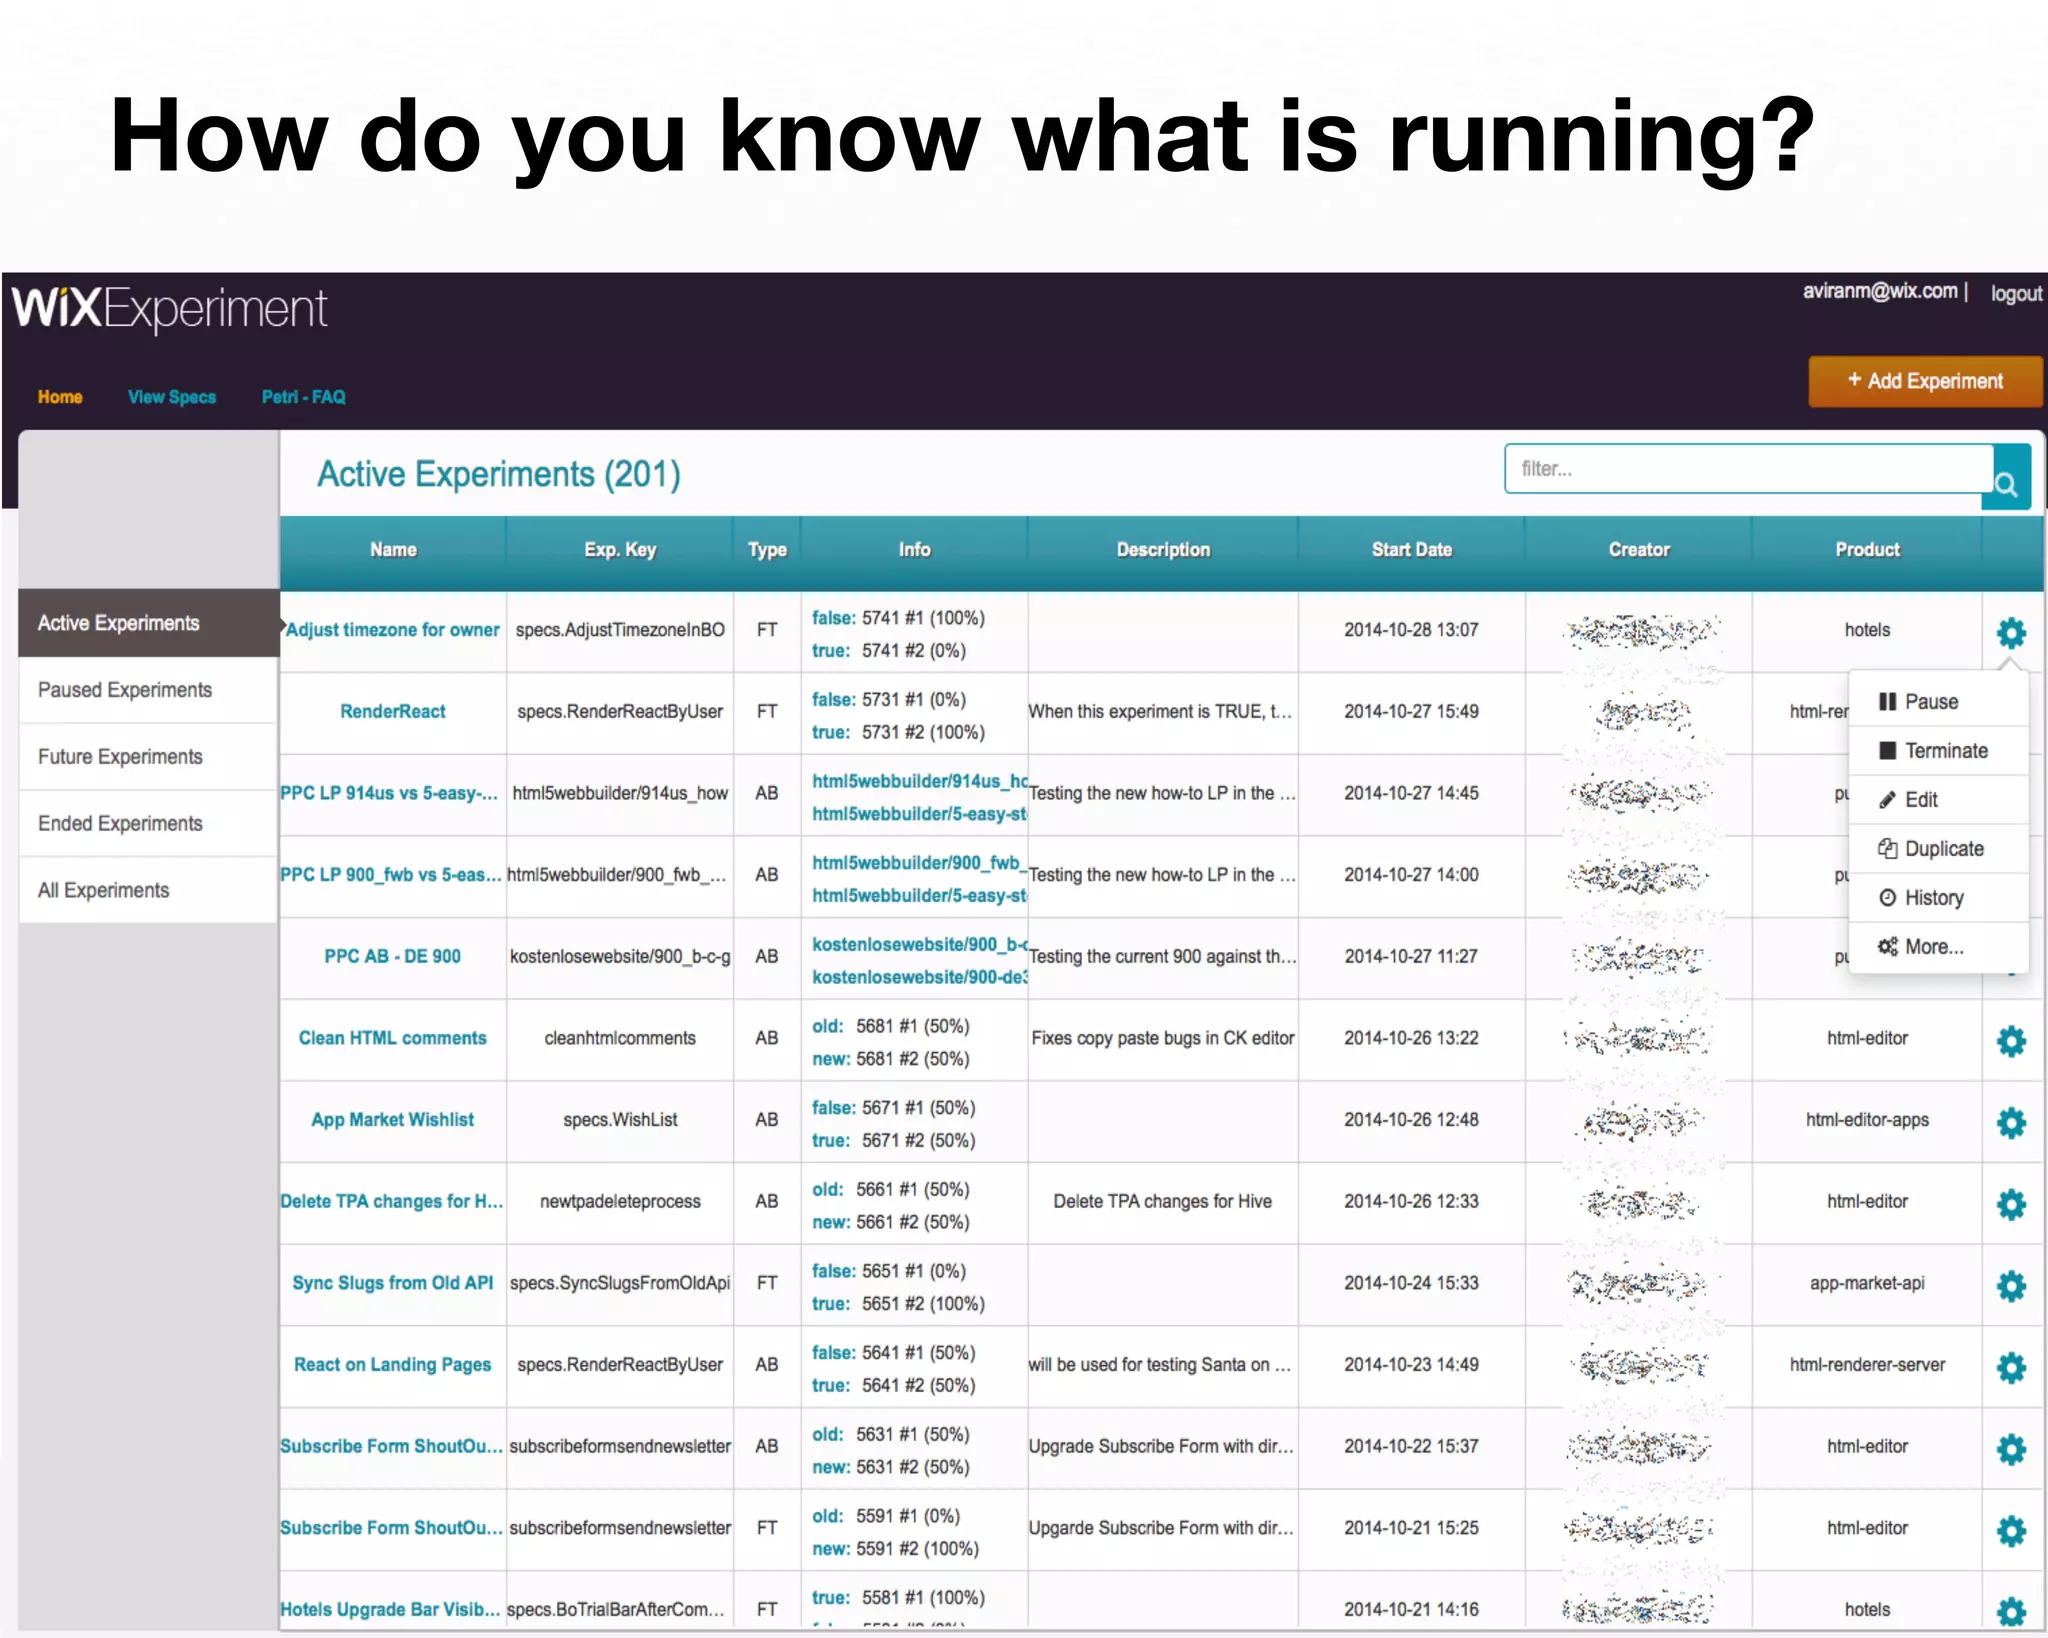The height and width of the screenshot is (1638, 2048).
Task: Click the Add Experiment button
Action: click(1925, 381)
